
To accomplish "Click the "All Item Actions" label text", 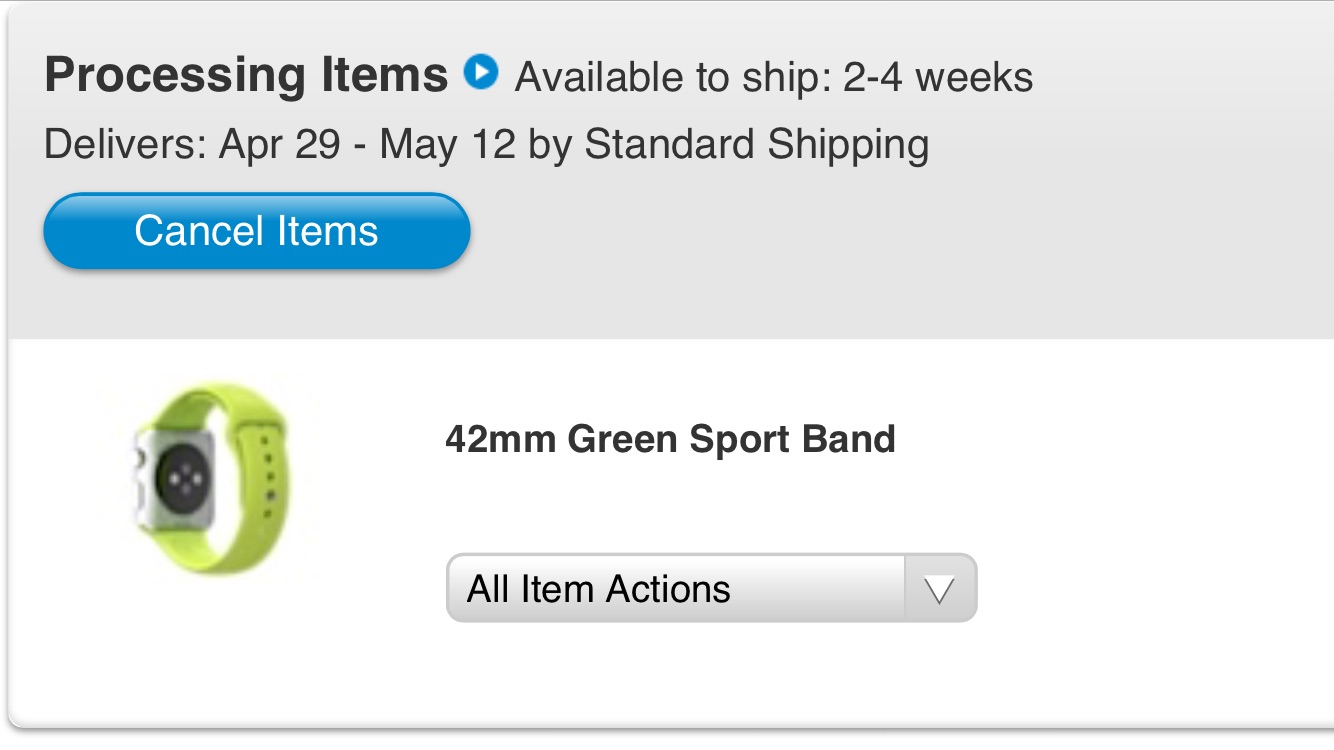I will (x=598, y=589).
